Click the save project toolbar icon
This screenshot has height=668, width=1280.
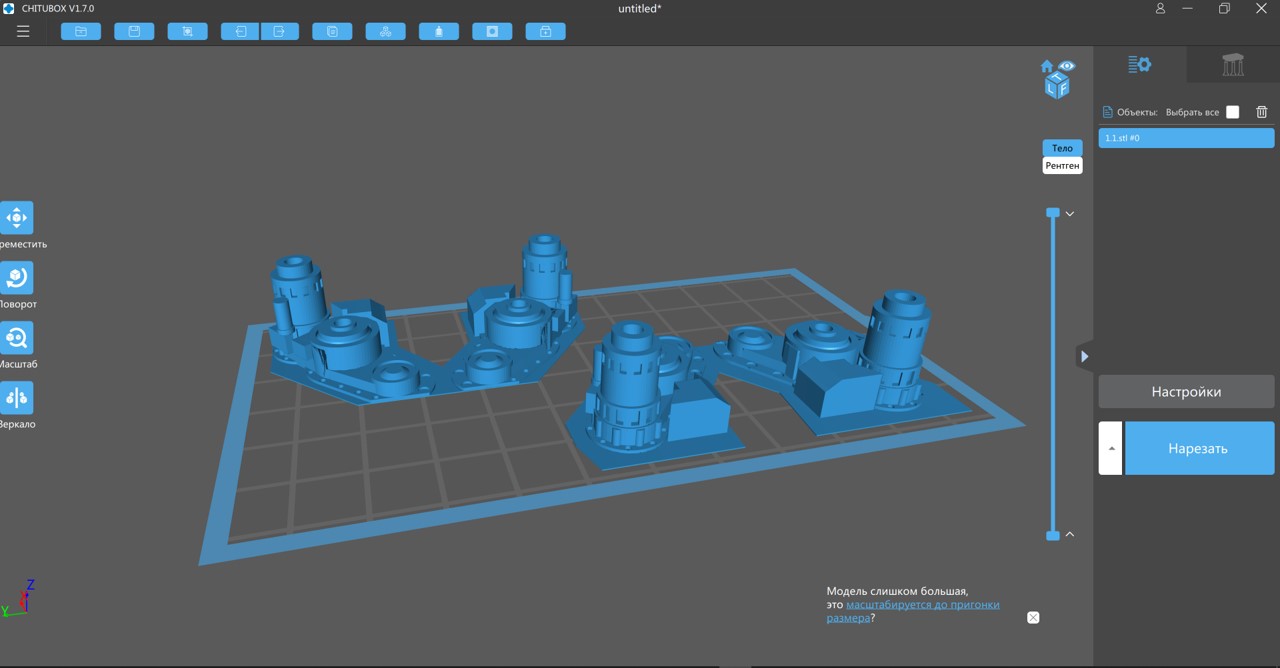point(134,31)
